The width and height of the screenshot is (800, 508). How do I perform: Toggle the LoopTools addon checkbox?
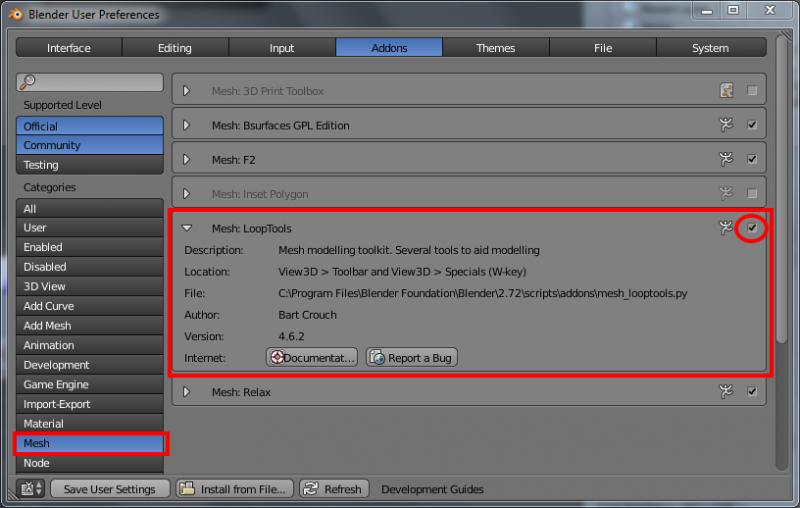[752, 227]
